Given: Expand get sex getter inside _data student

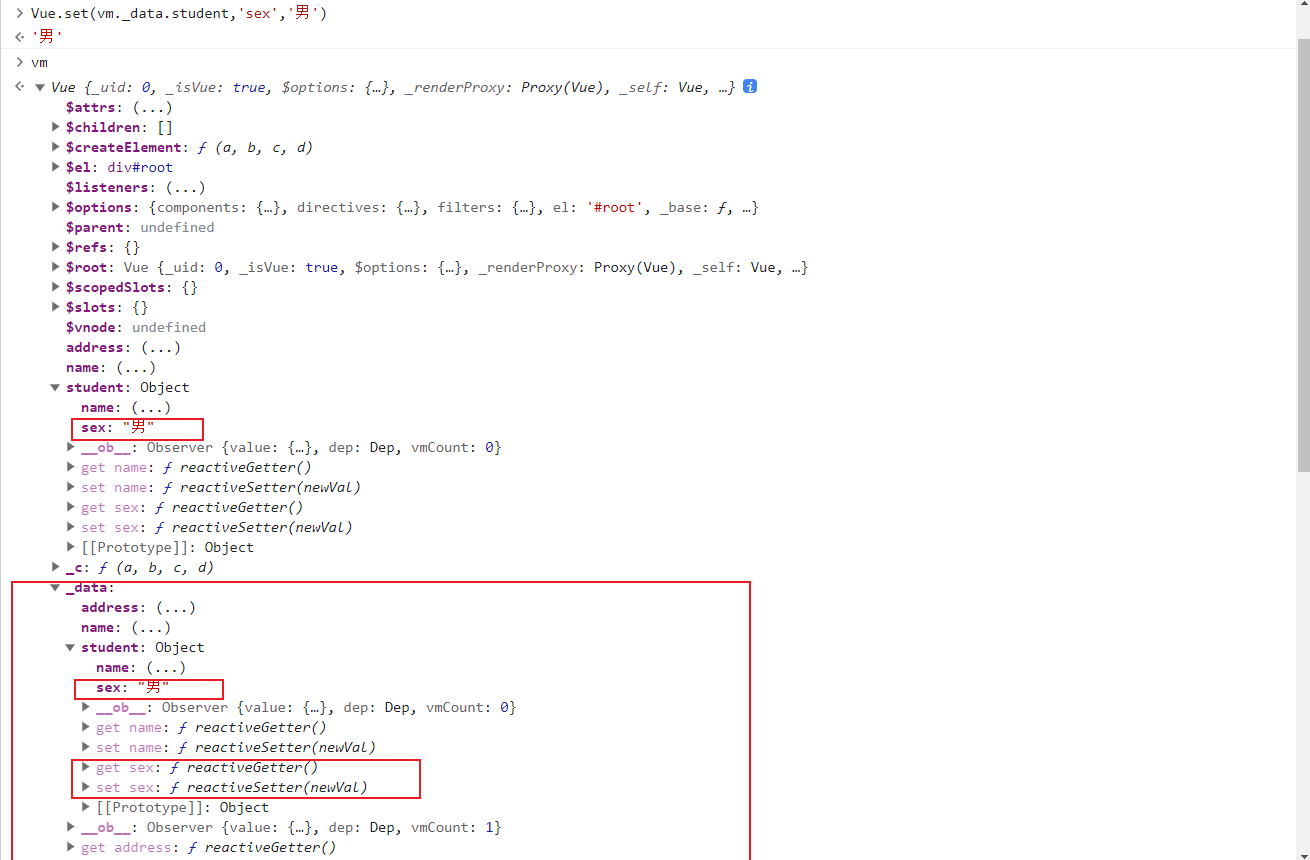Looking at the screenshot, I should [x=86, y=767].
